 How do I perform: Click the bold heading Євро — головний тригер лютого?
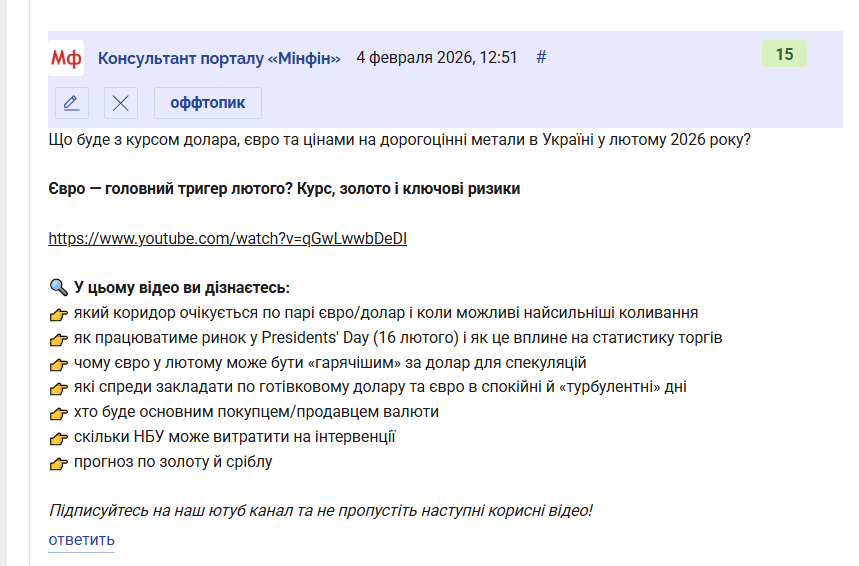(x=284, y=188)
